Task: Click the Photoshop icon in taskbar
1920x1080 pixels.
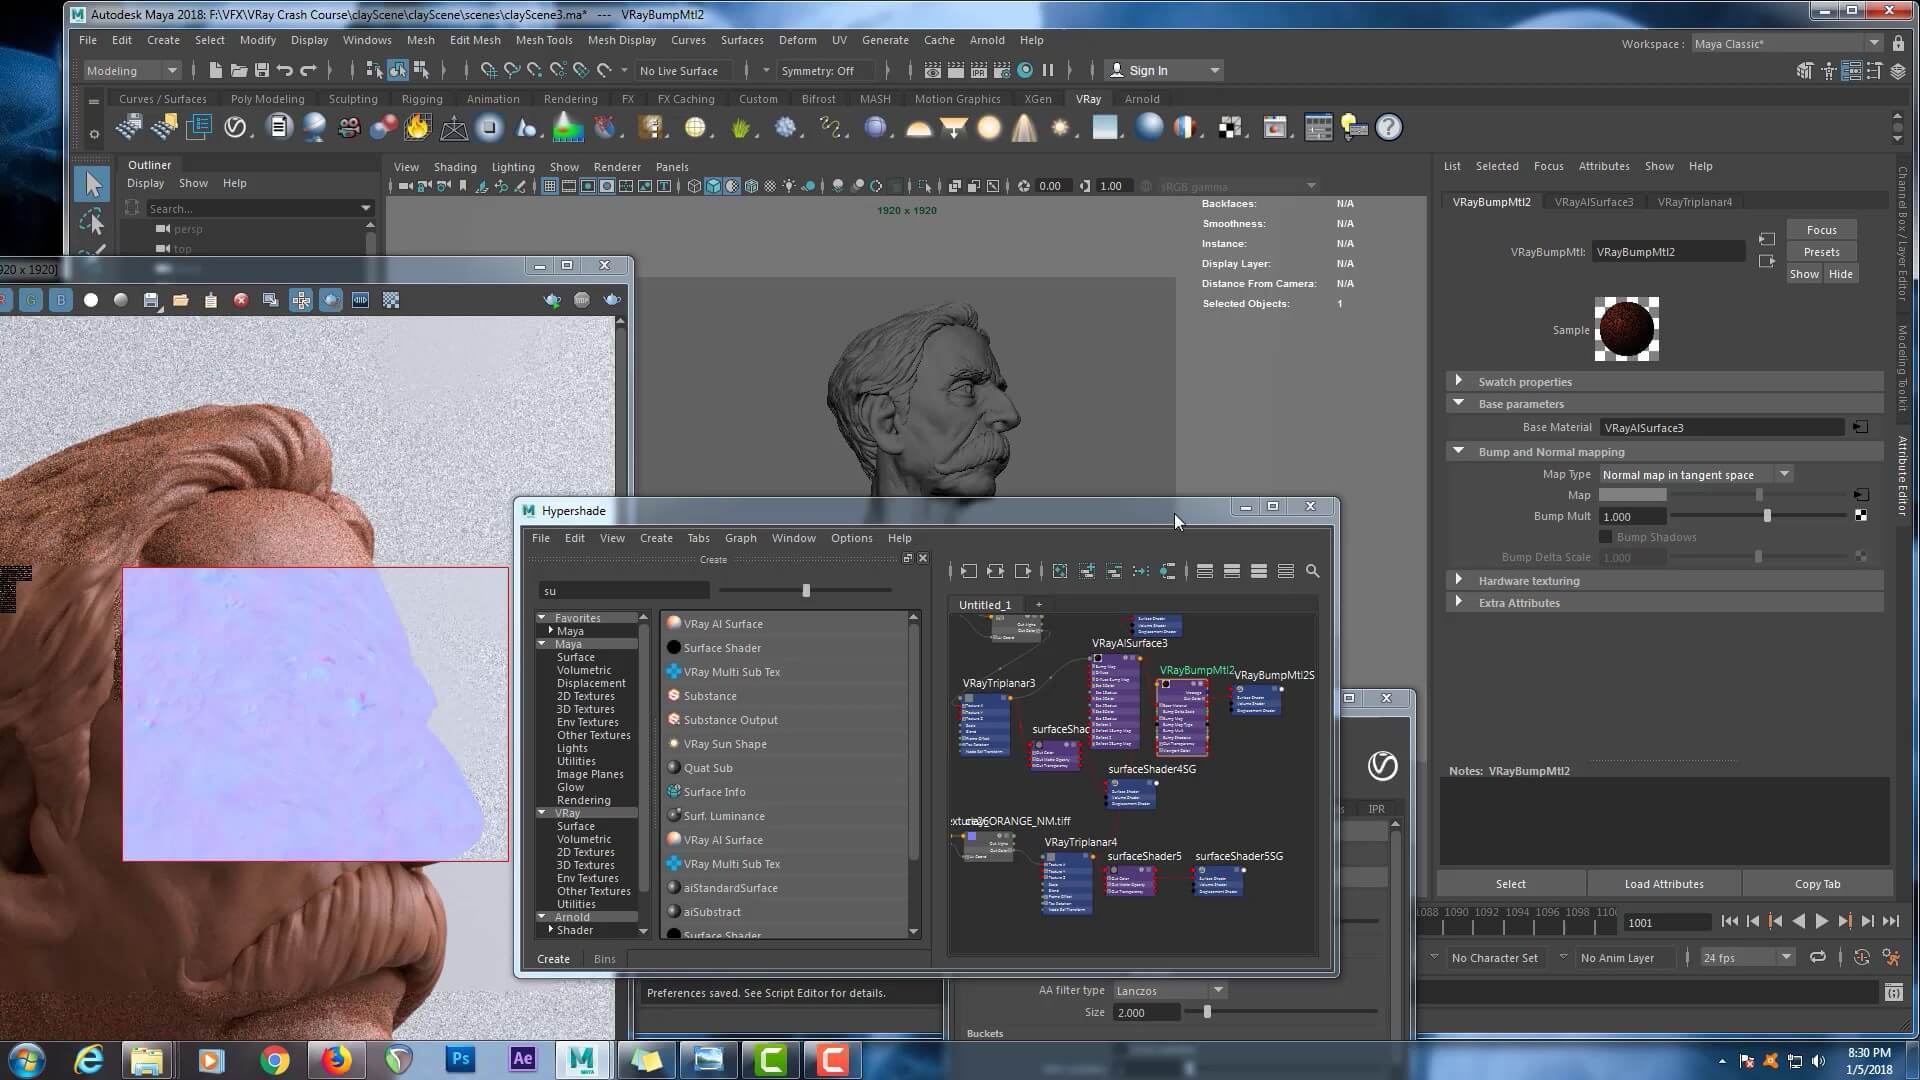Action: (460, 1059)
